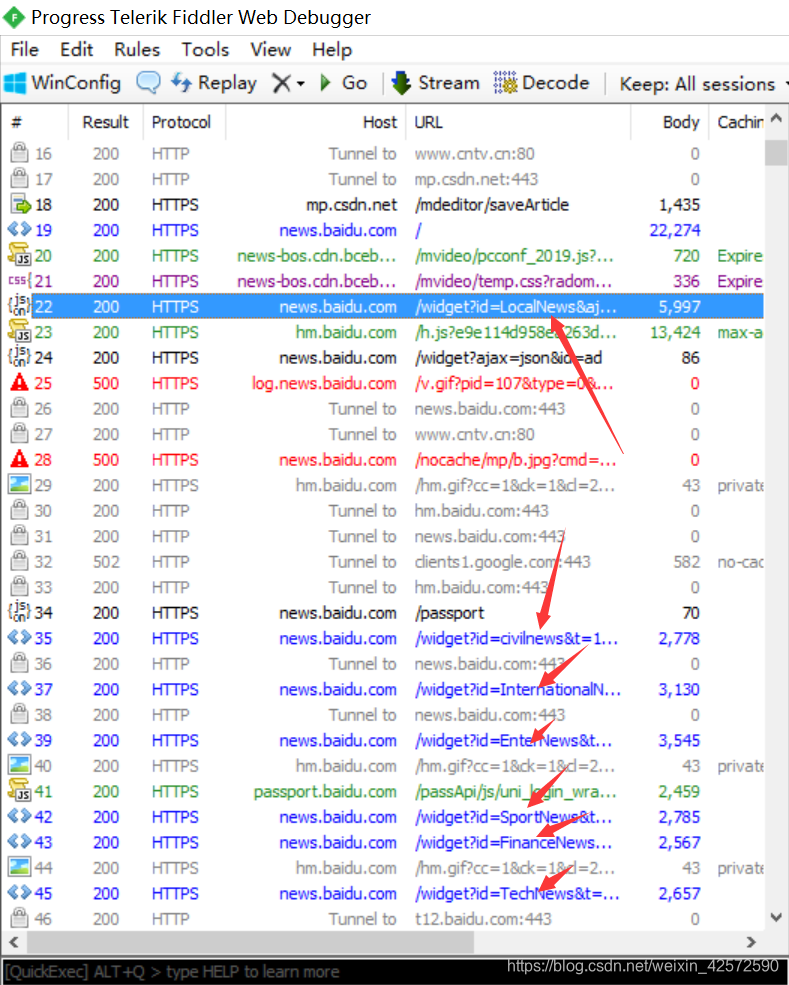Click the HTML icon of session 35

(19, 638)
